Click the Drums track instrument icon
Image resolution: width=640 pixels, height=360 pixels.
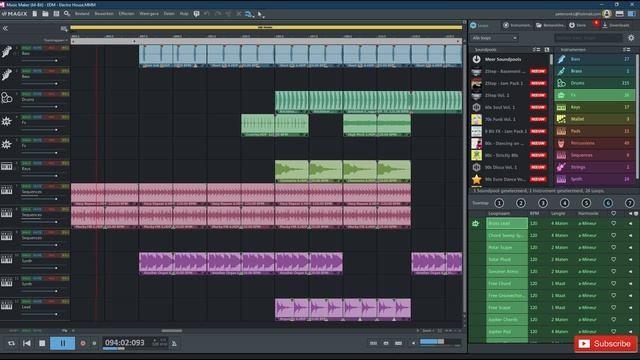[7, 98]
